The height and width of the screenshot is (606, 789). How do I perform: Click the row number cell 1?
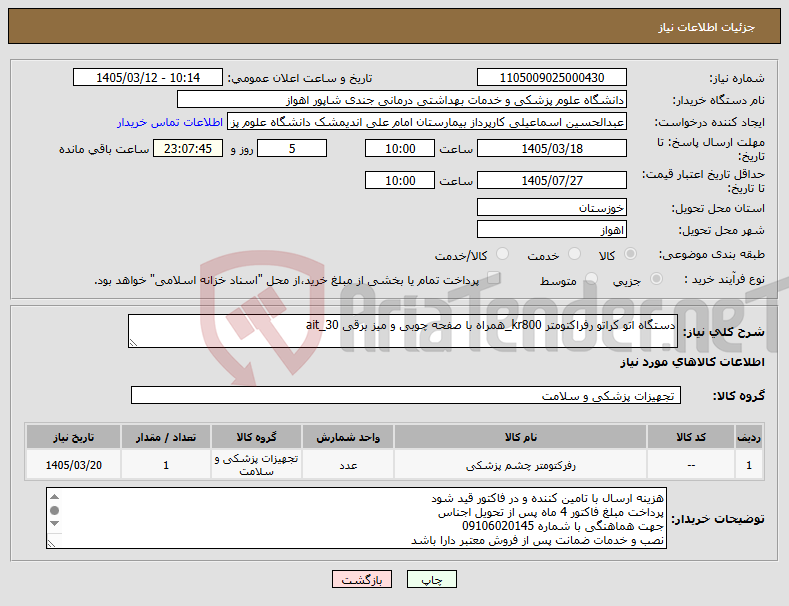749,465
